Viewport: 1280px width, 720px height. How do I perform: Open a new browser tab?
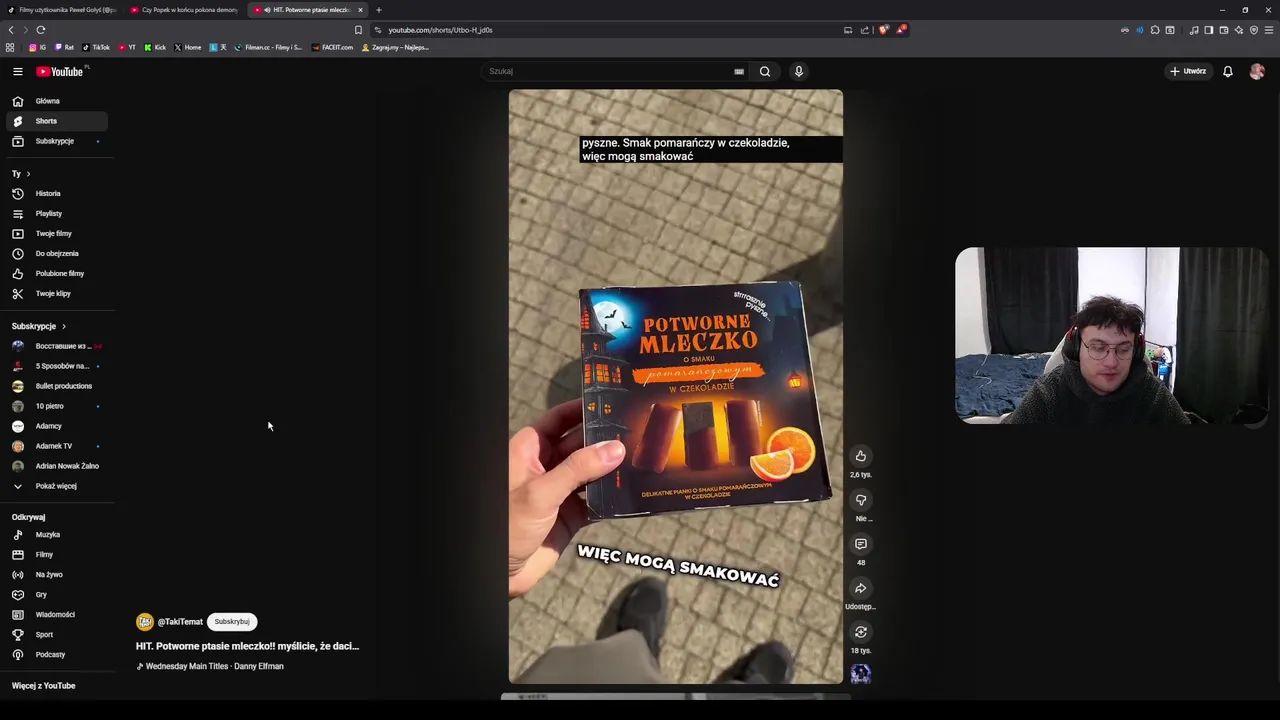[x=378, y=10]
